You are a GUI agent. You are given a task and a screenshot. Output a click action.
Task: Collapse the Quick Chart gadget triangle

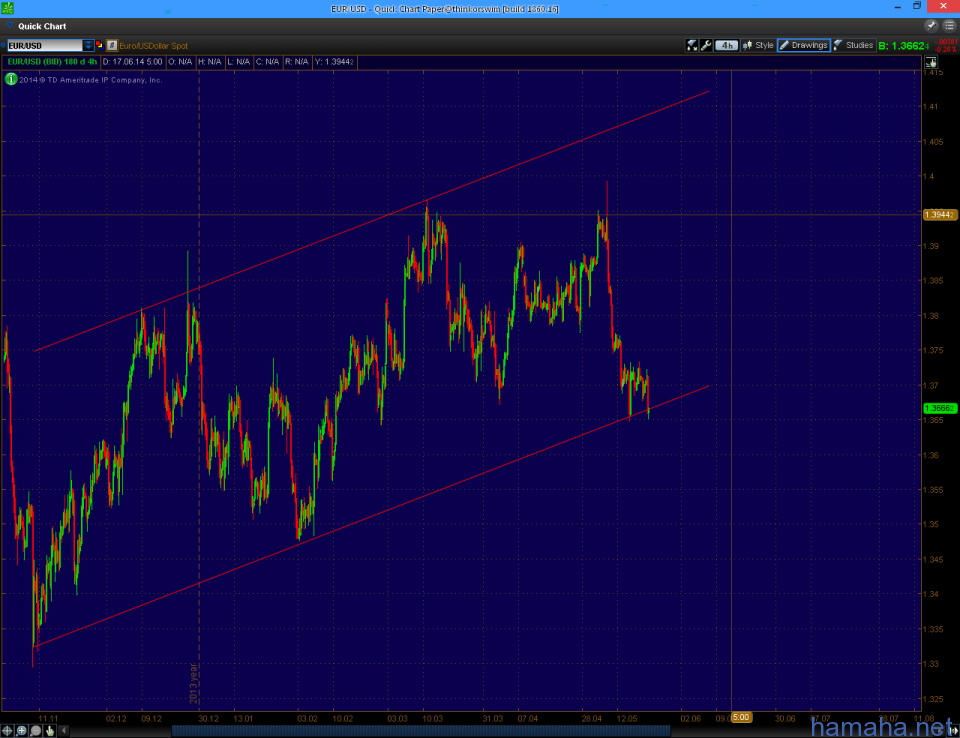[9, 26]
